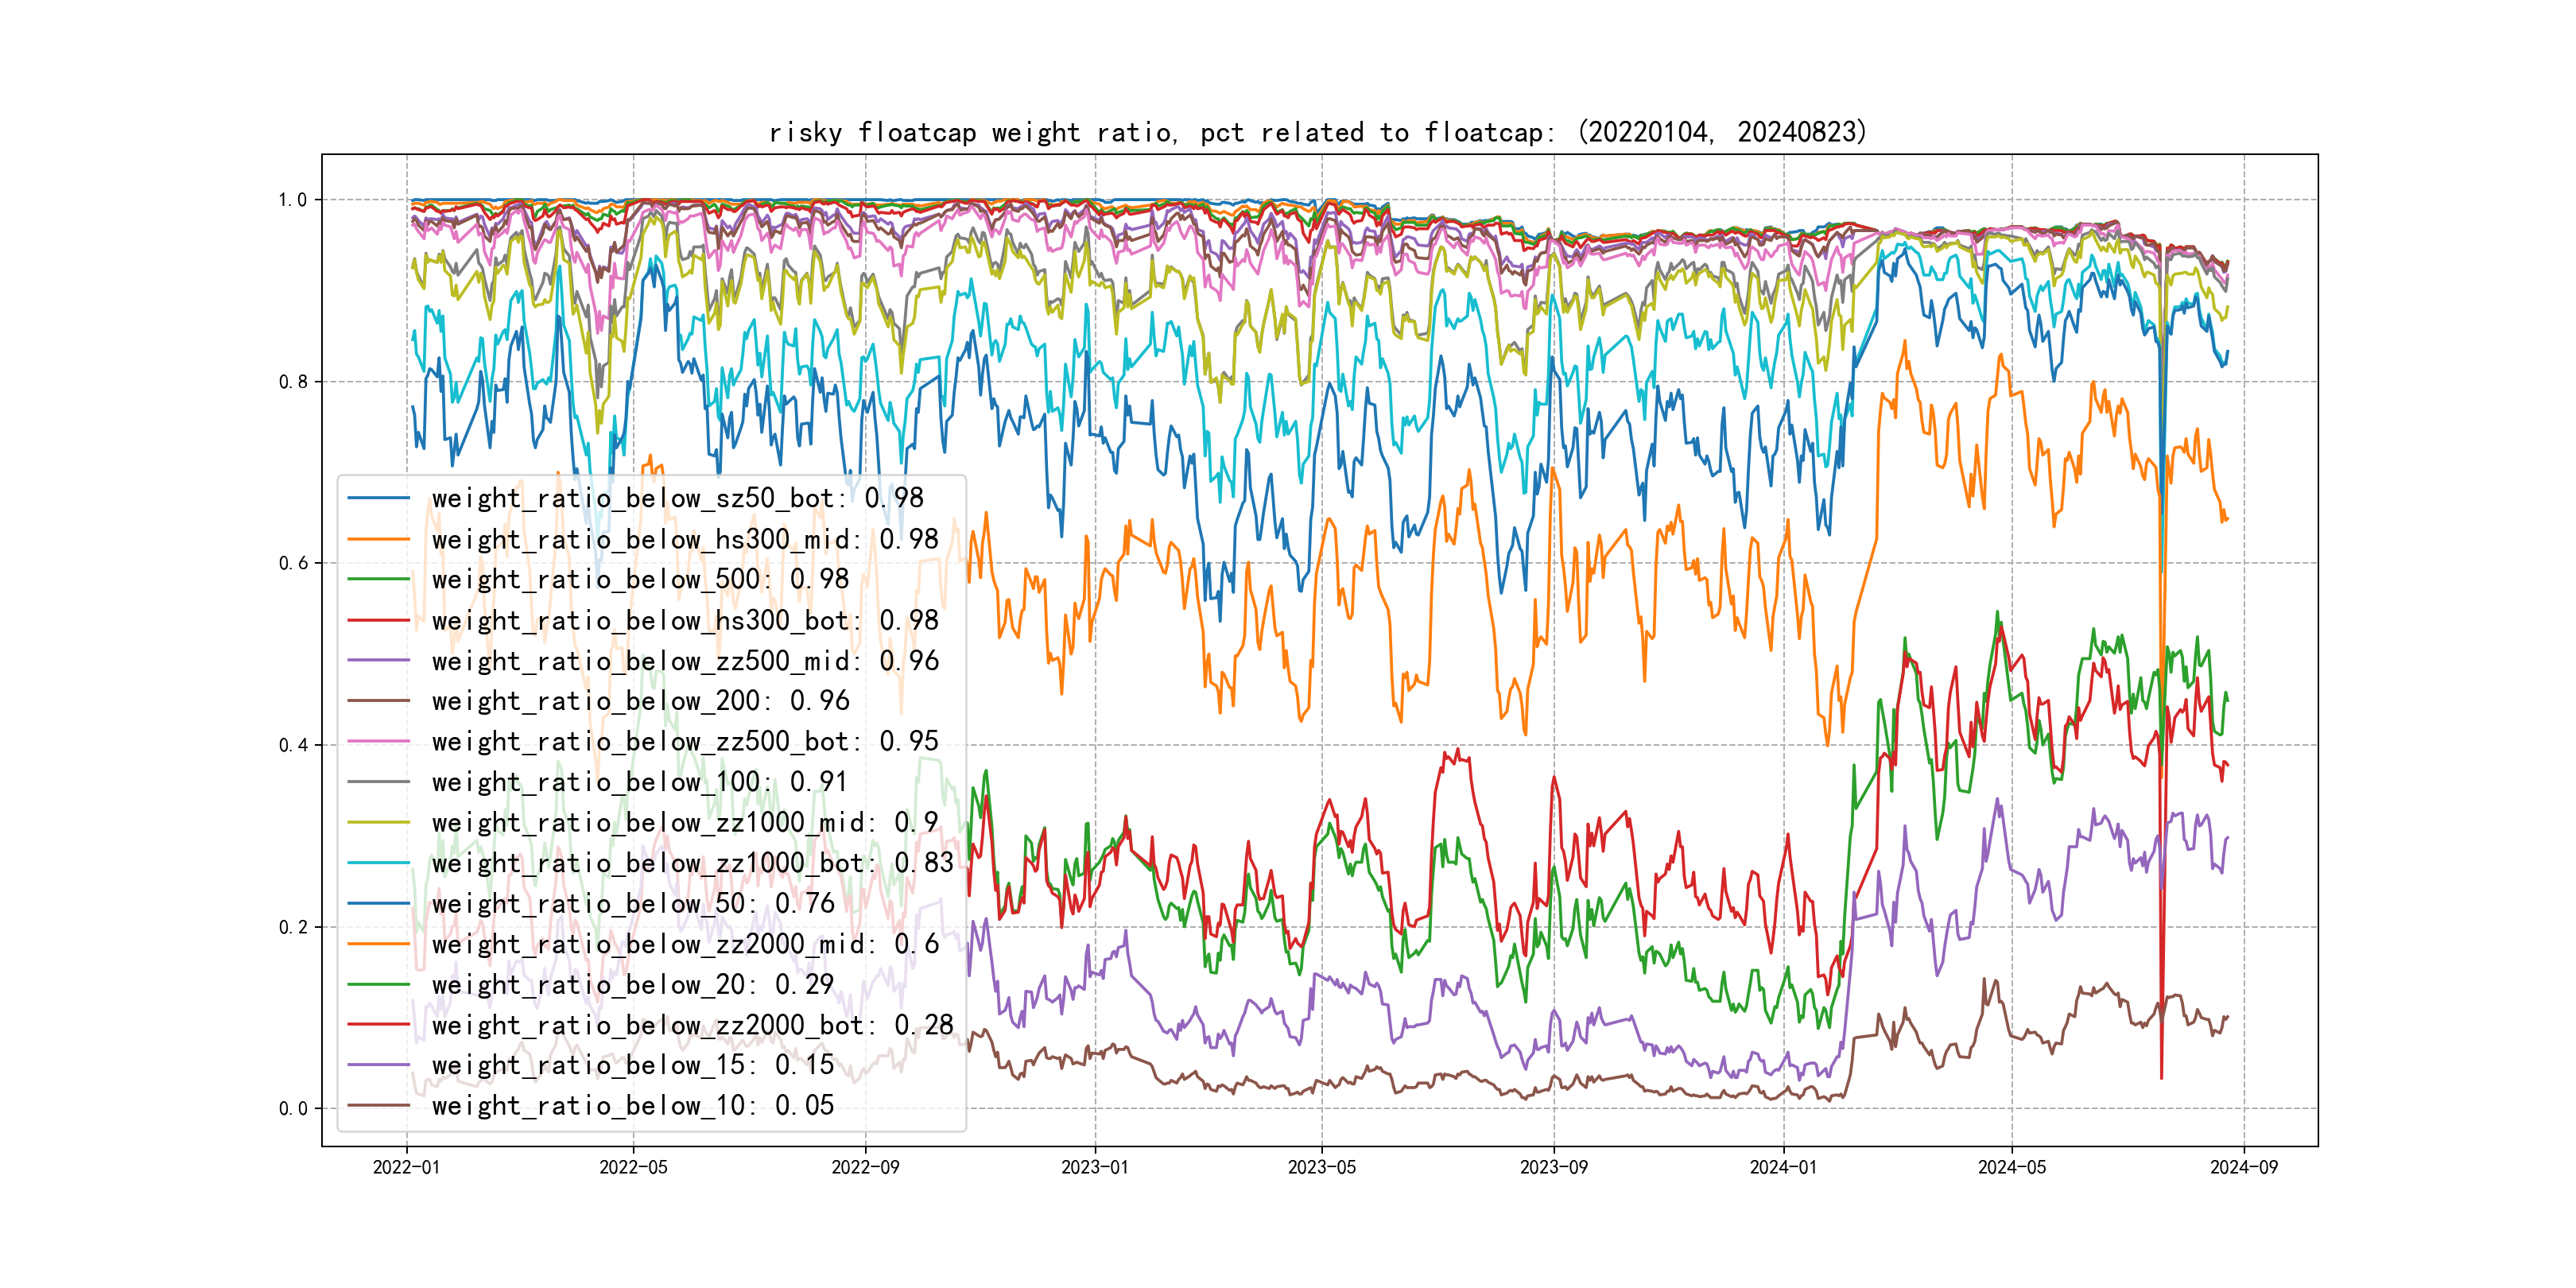Click the 2022-05 x-axis tick label

633,1167
